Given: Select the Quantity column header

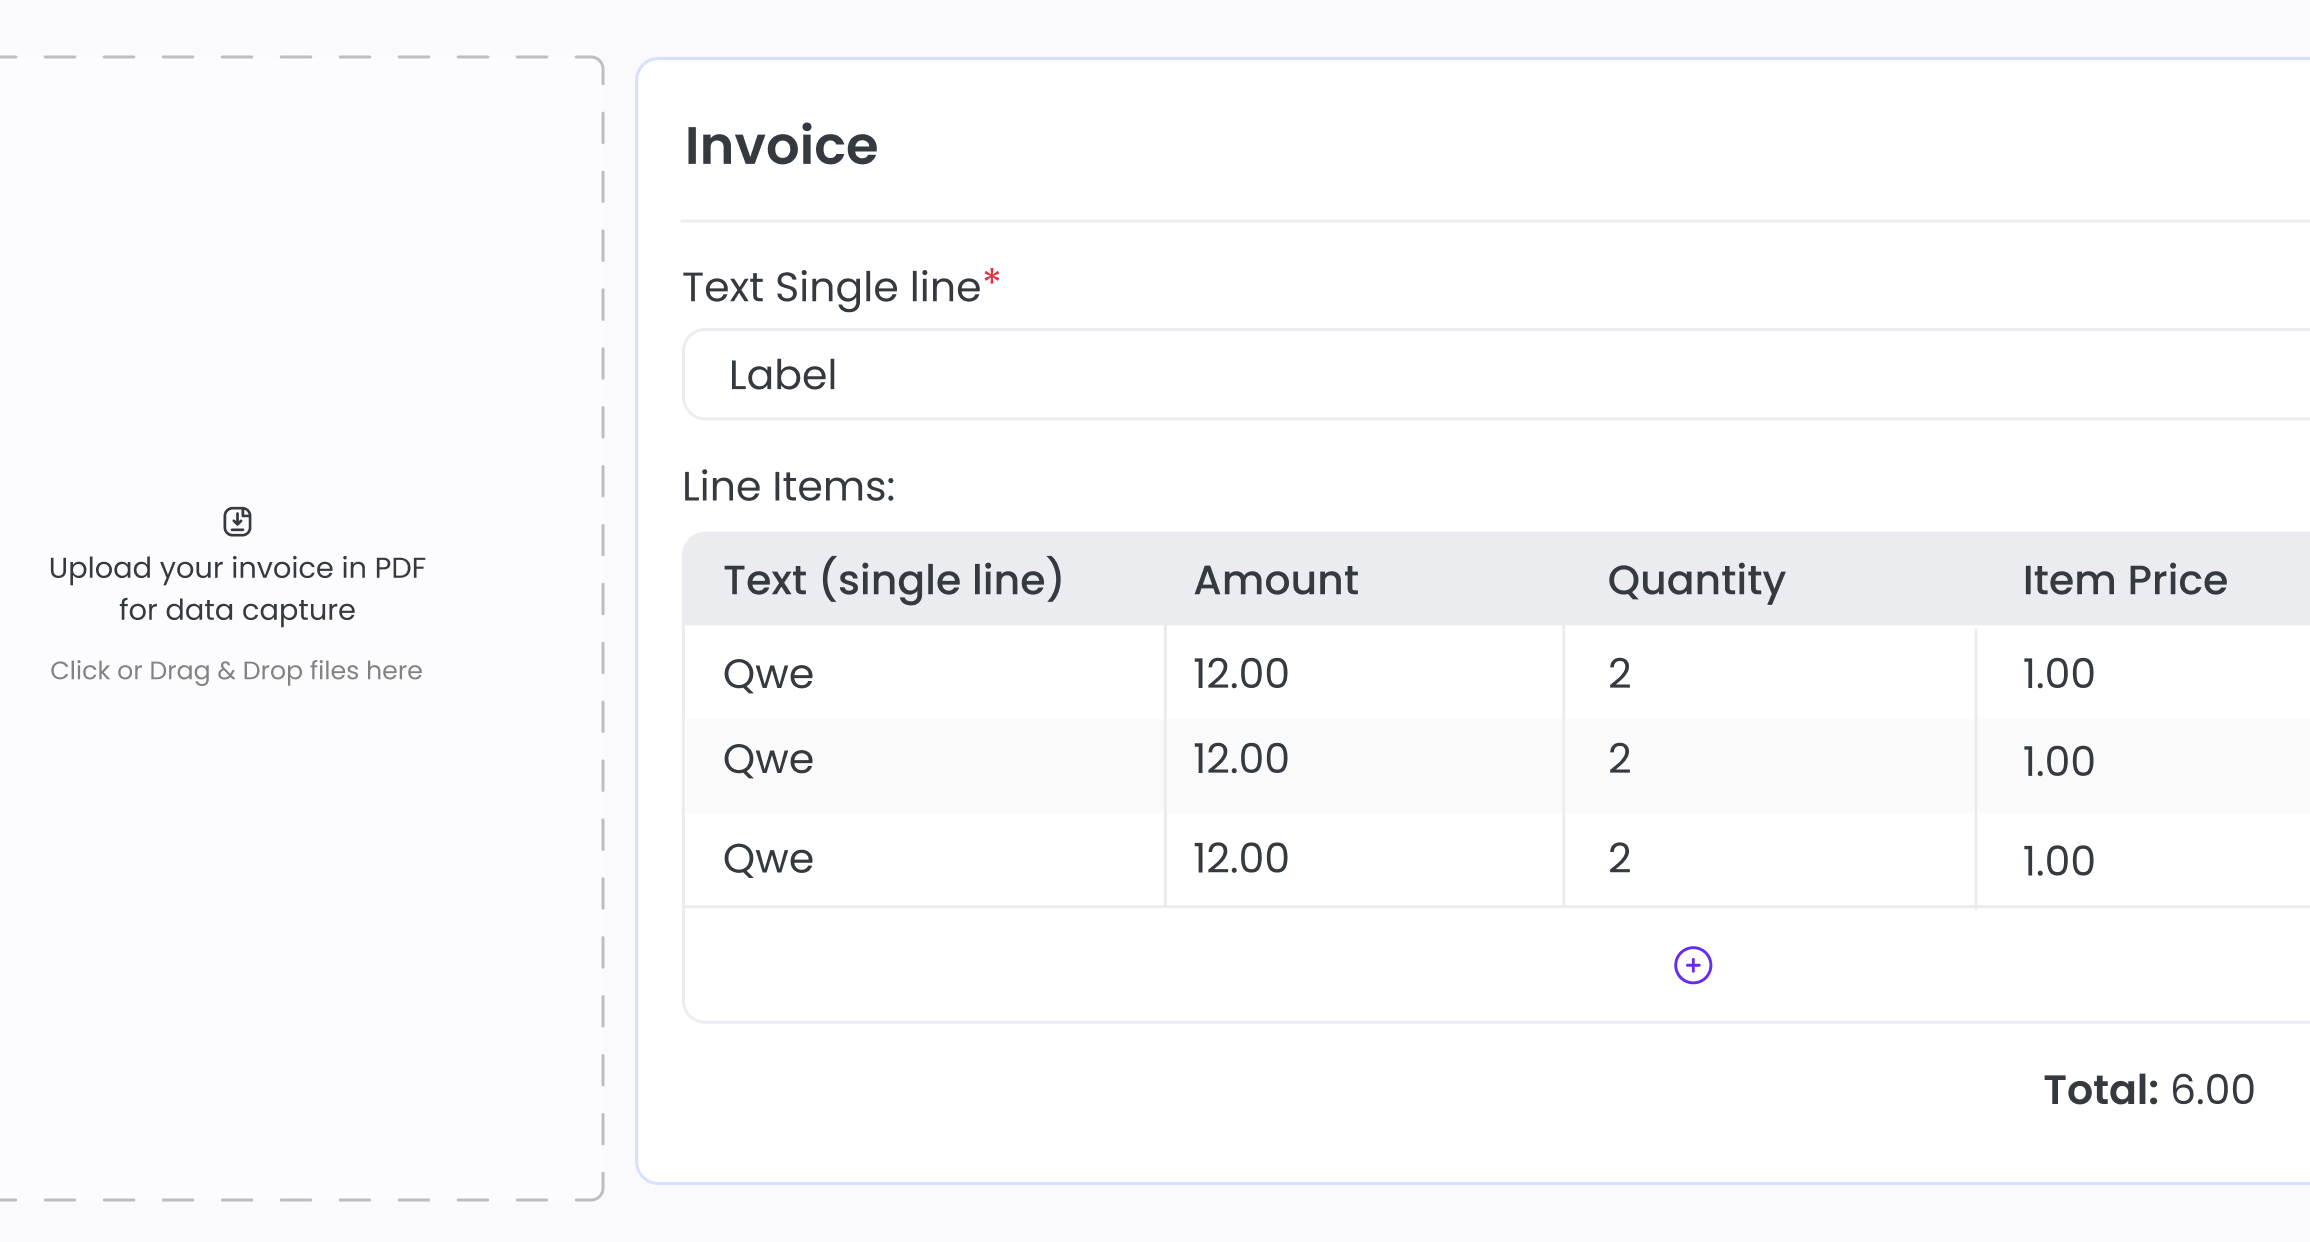Looking at the screenshot, I should 1696,580.
